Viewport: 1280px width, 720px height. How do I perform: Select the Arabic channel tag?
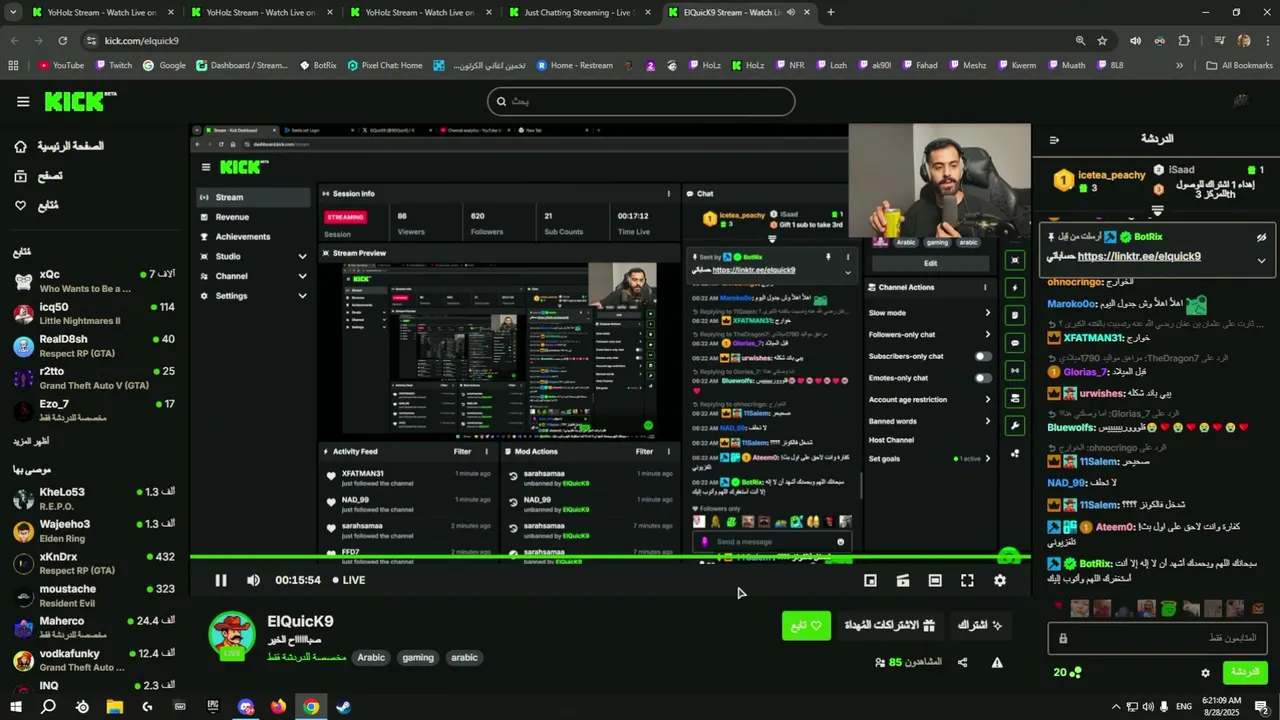[371, 658]
